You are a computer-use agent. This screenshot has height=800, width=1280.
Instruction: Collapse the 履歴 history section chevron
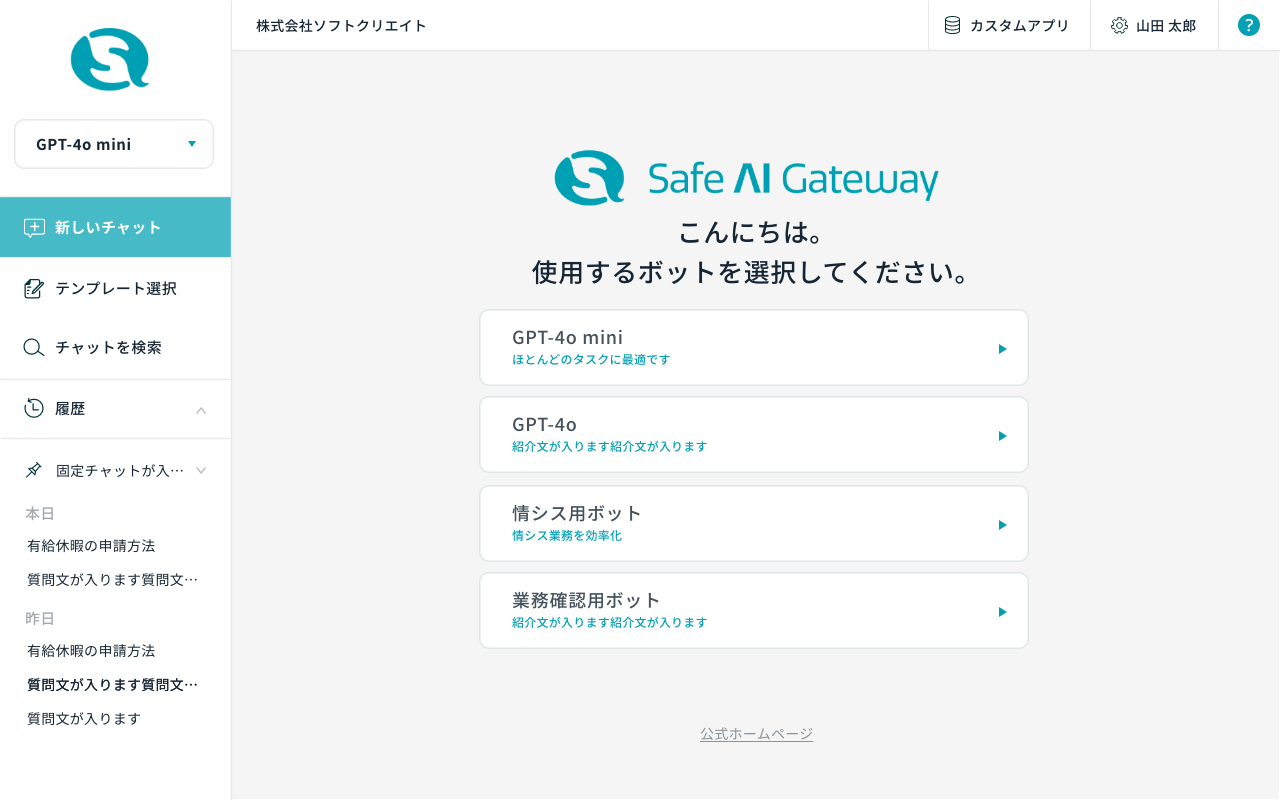click(201, 410)
